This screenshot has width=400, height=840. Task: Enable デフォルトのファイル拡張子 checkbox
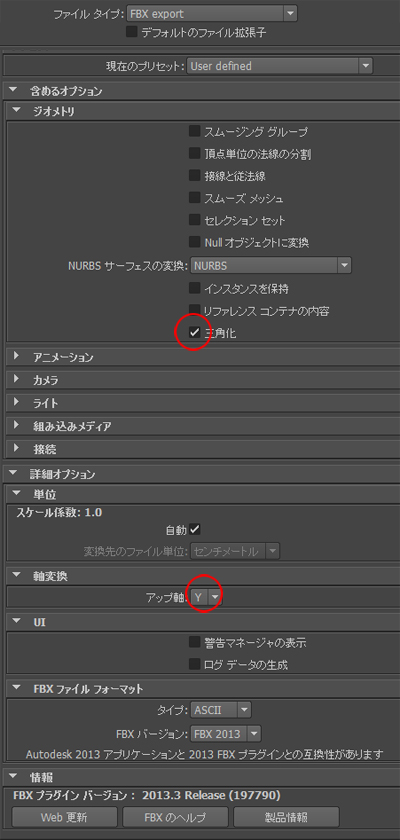coord(132,32)
